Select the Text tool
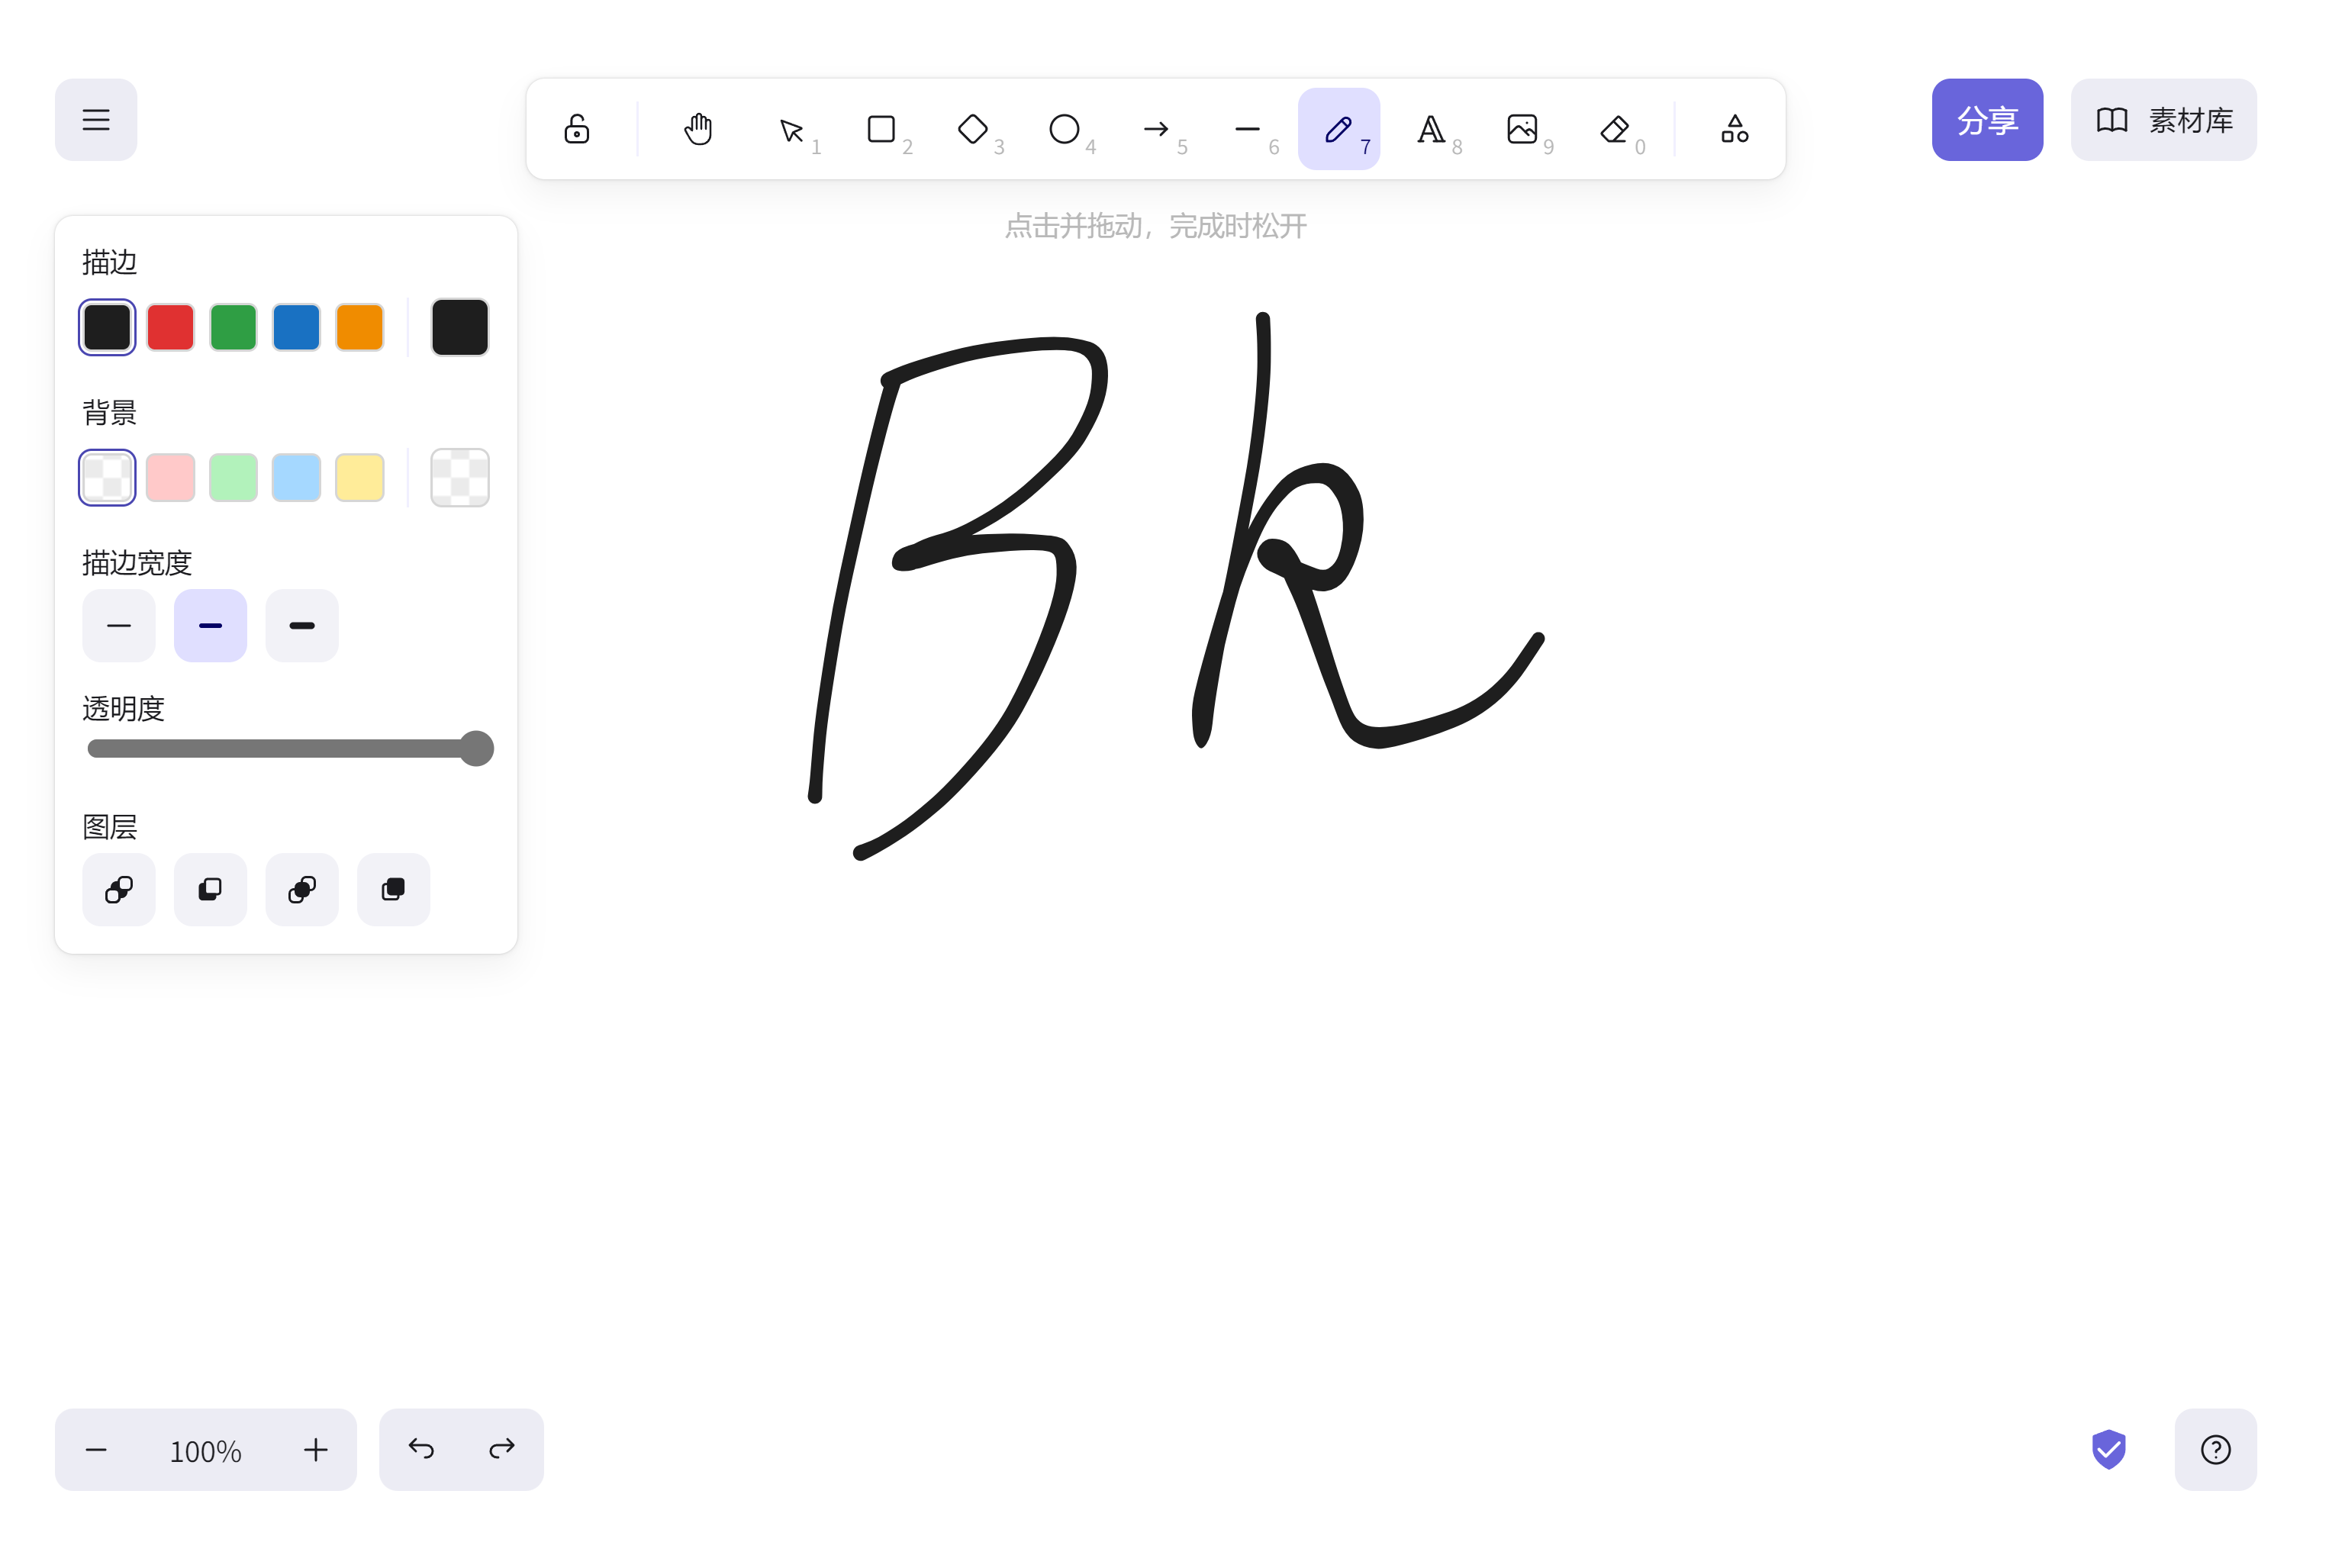 coord(1431,129)
